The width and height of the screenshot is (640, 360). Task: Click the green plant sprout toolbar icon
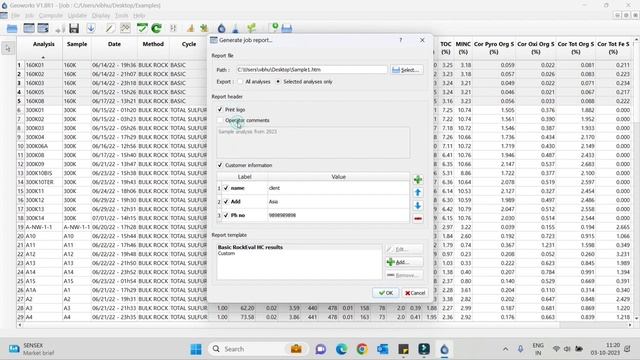(x=251, y=28)
